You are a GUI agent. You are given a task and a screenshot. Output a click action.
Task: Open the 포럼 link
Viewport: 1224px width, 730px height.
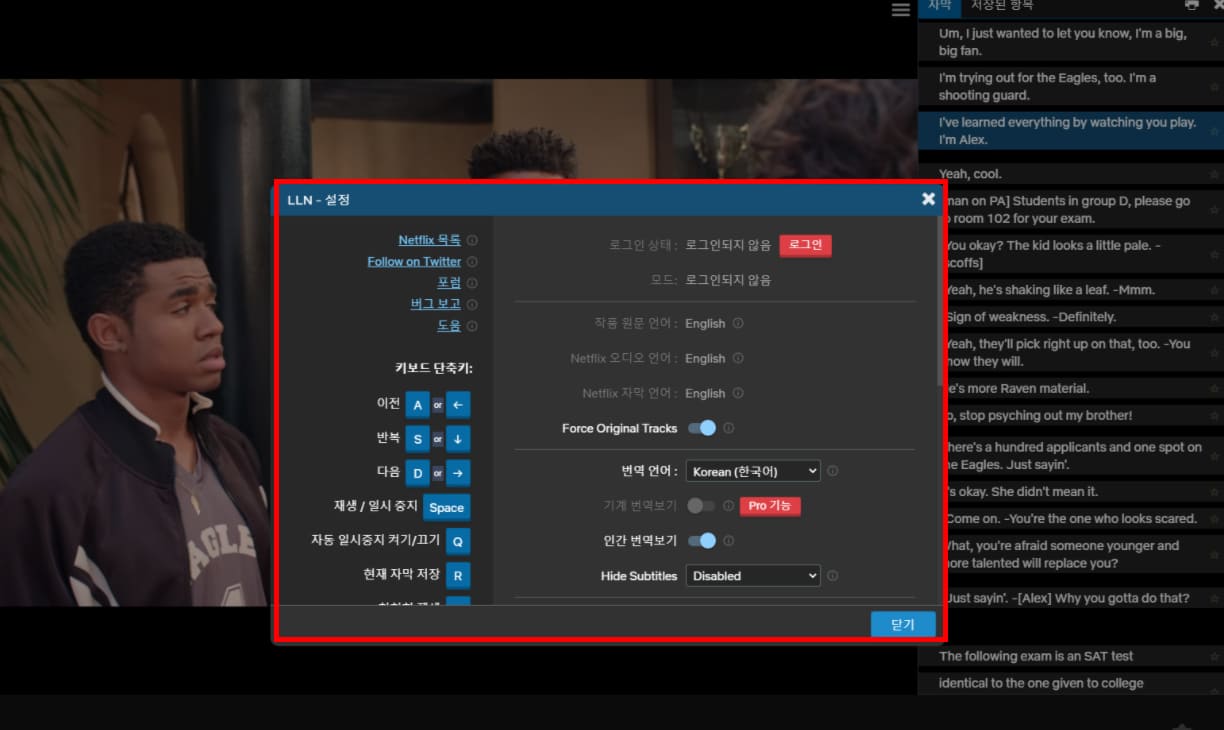pyautogui.click(x=449, y=283)
